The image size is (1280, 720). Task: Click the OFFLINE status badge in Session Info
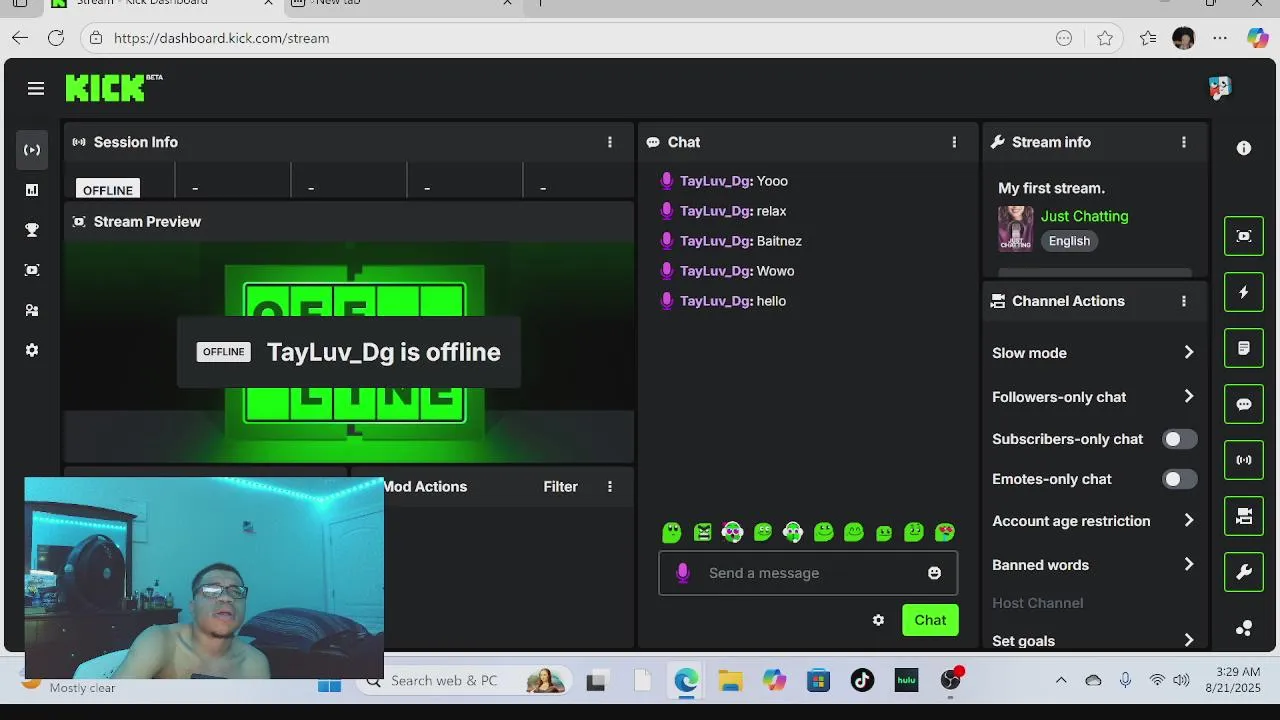(108, 190)
